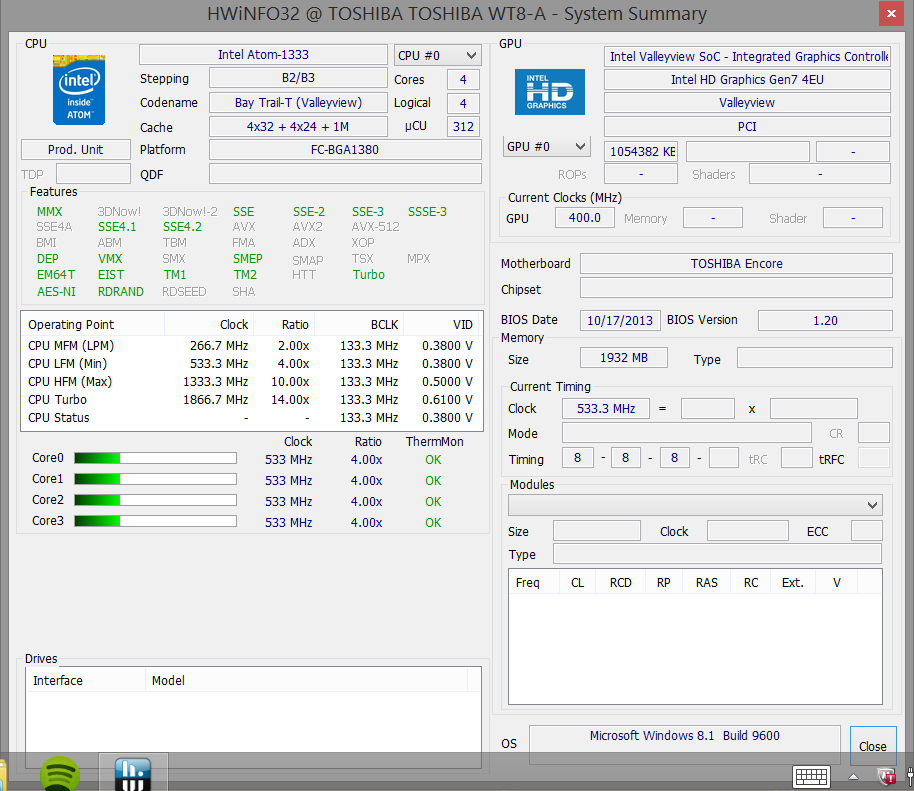
Task: Click the Close button
Action: pos(873,746)
